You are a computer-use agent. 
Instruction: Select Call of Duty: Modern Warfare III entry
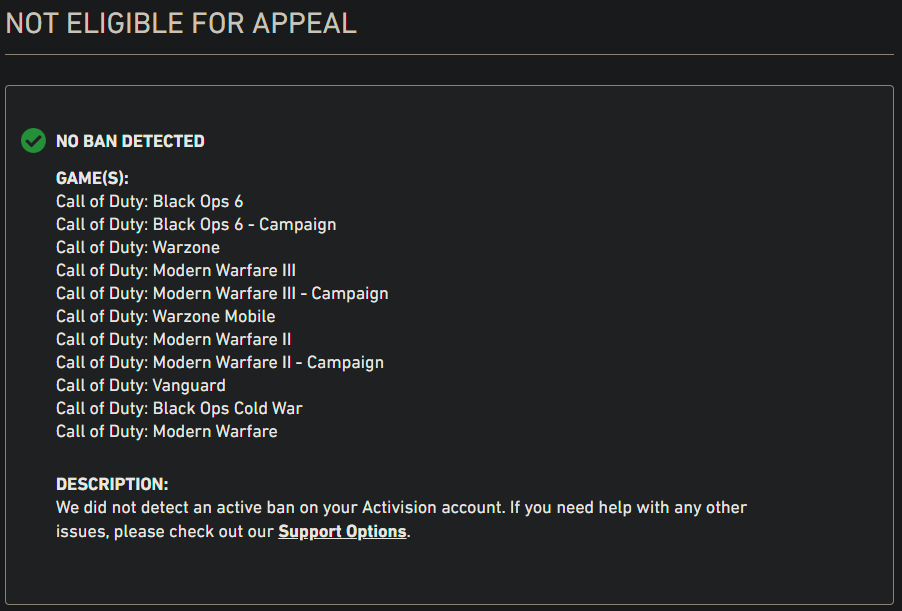(176, 270)
